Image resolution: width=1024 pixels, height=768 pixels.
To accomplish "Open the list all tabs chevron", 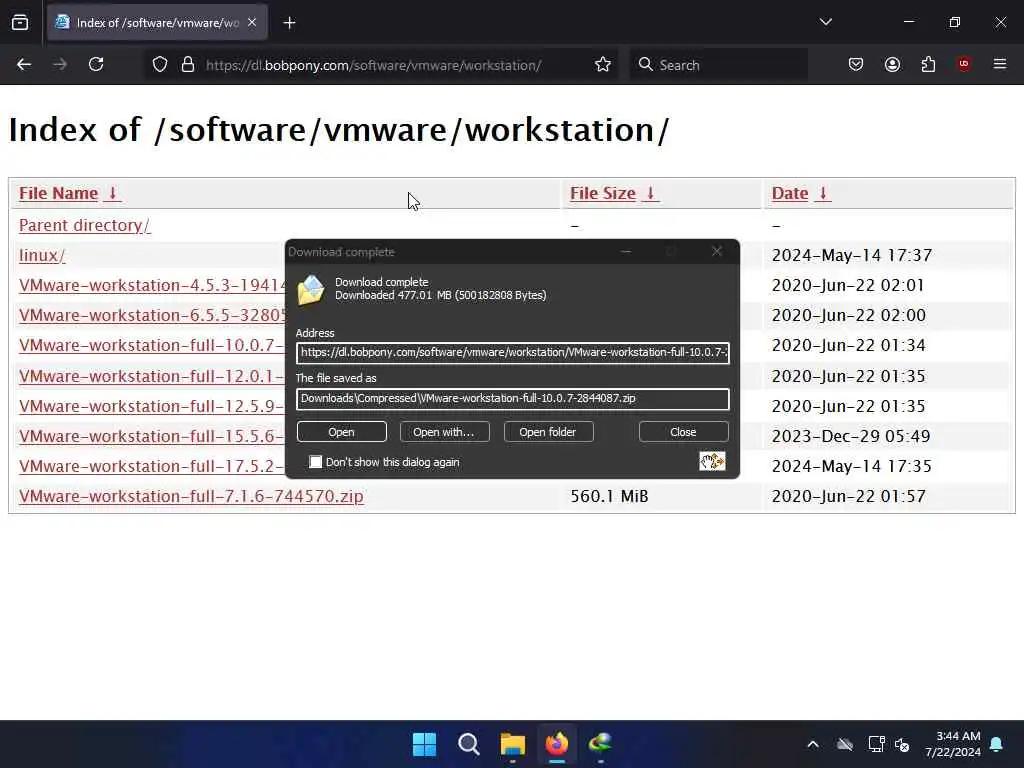I will [x=825, y=22].
